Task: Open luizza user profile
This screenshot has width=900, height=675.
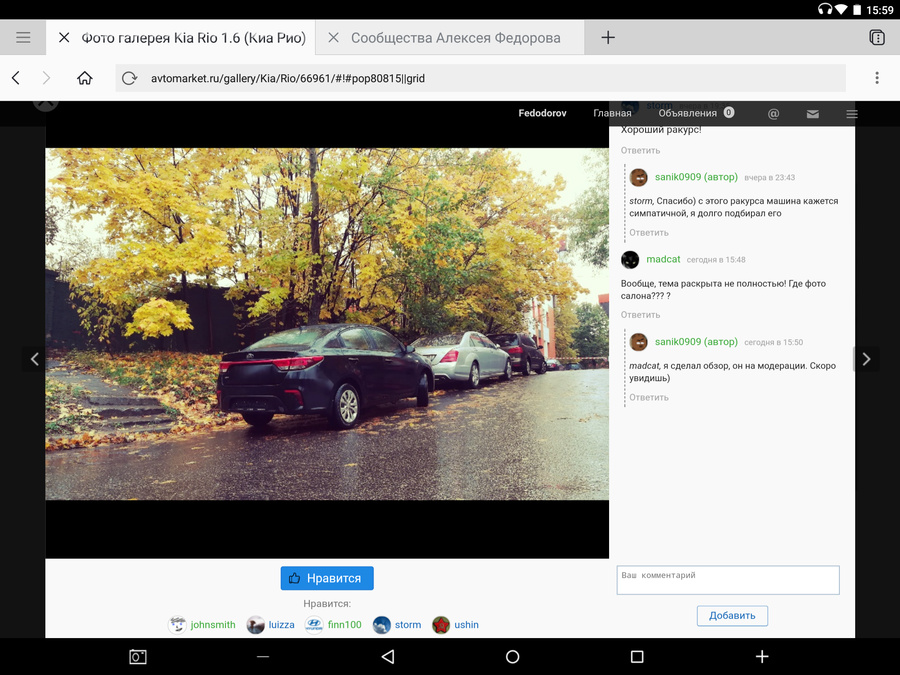Action: [281, 624]
